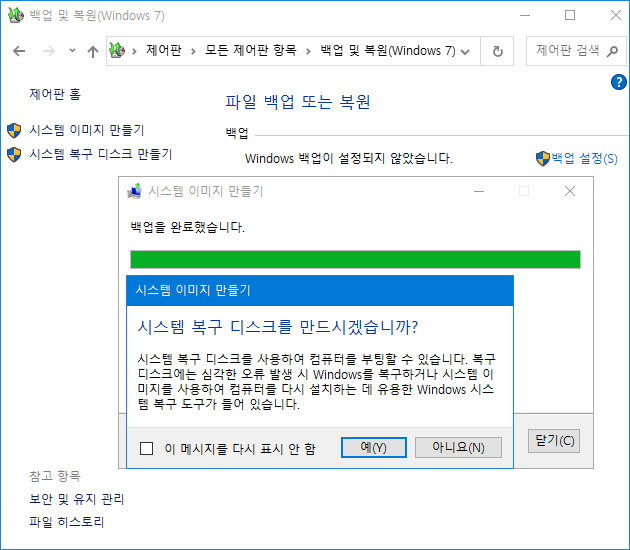Check 이 메시지를 다시 표시 안 함 box
This screenshot has width=630, height=550.
(x=146, y=448)
